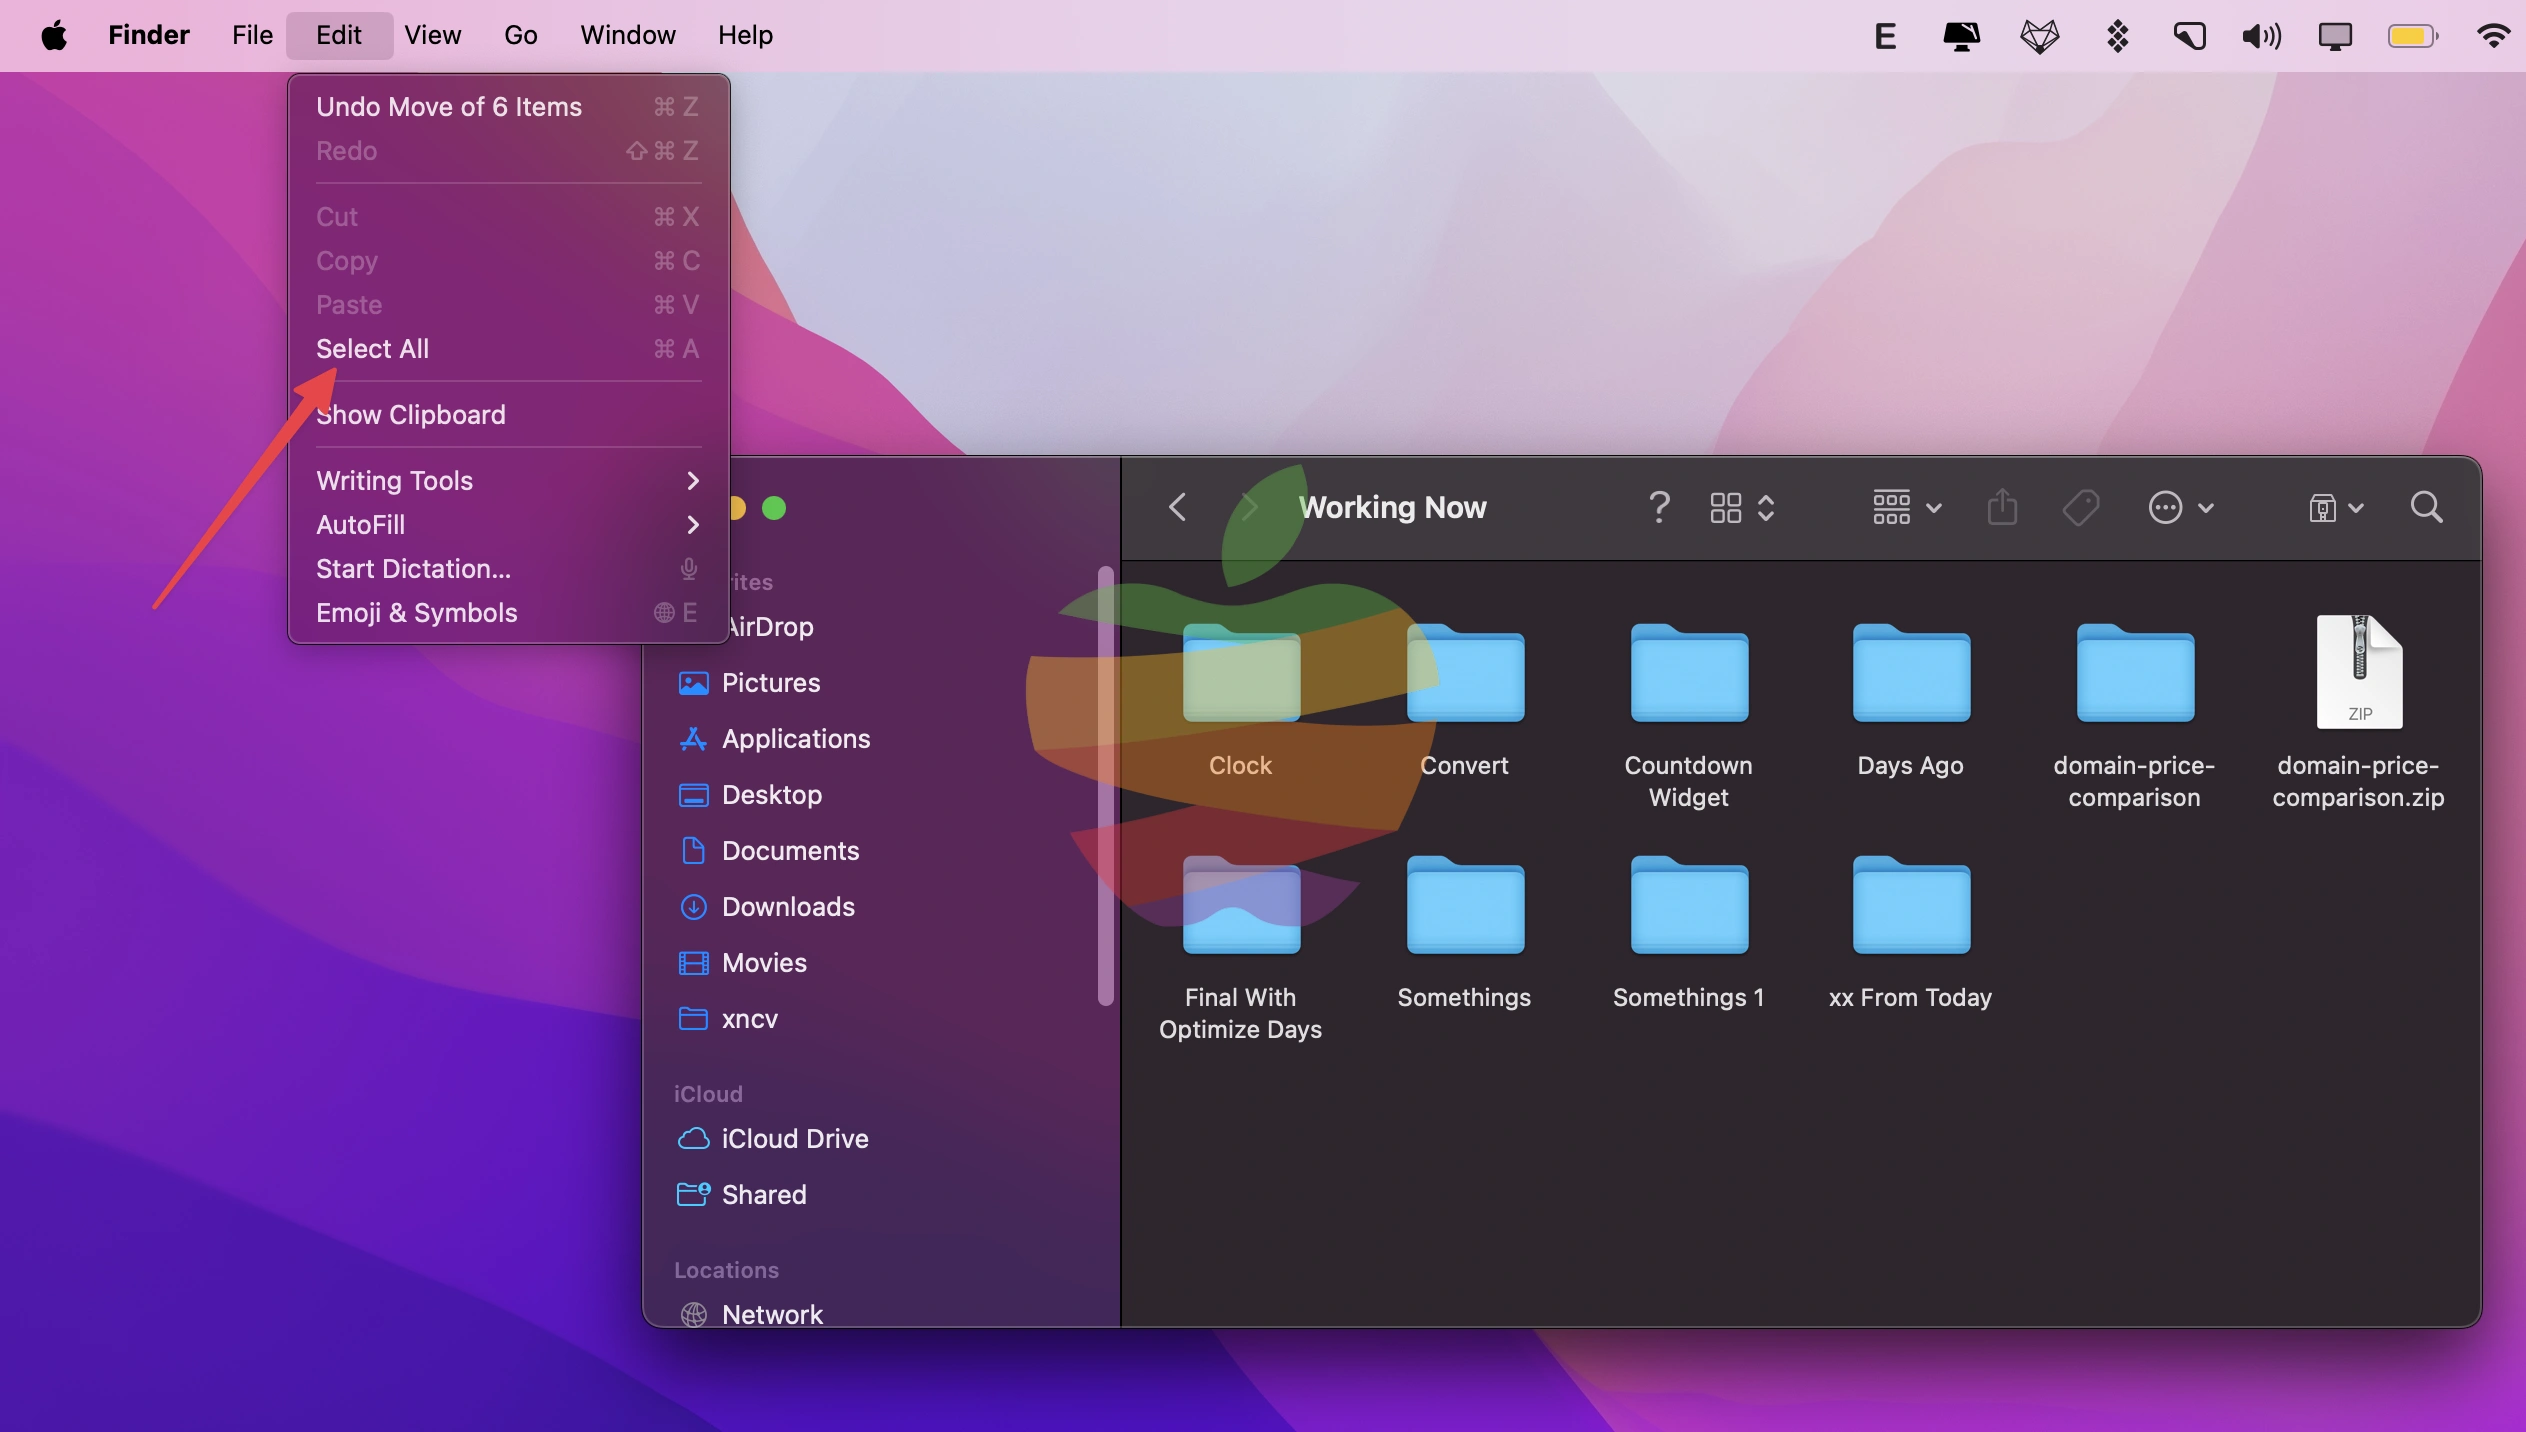
Task: Select AirDrop in the sidebar
Action: (x=769, y=627)
